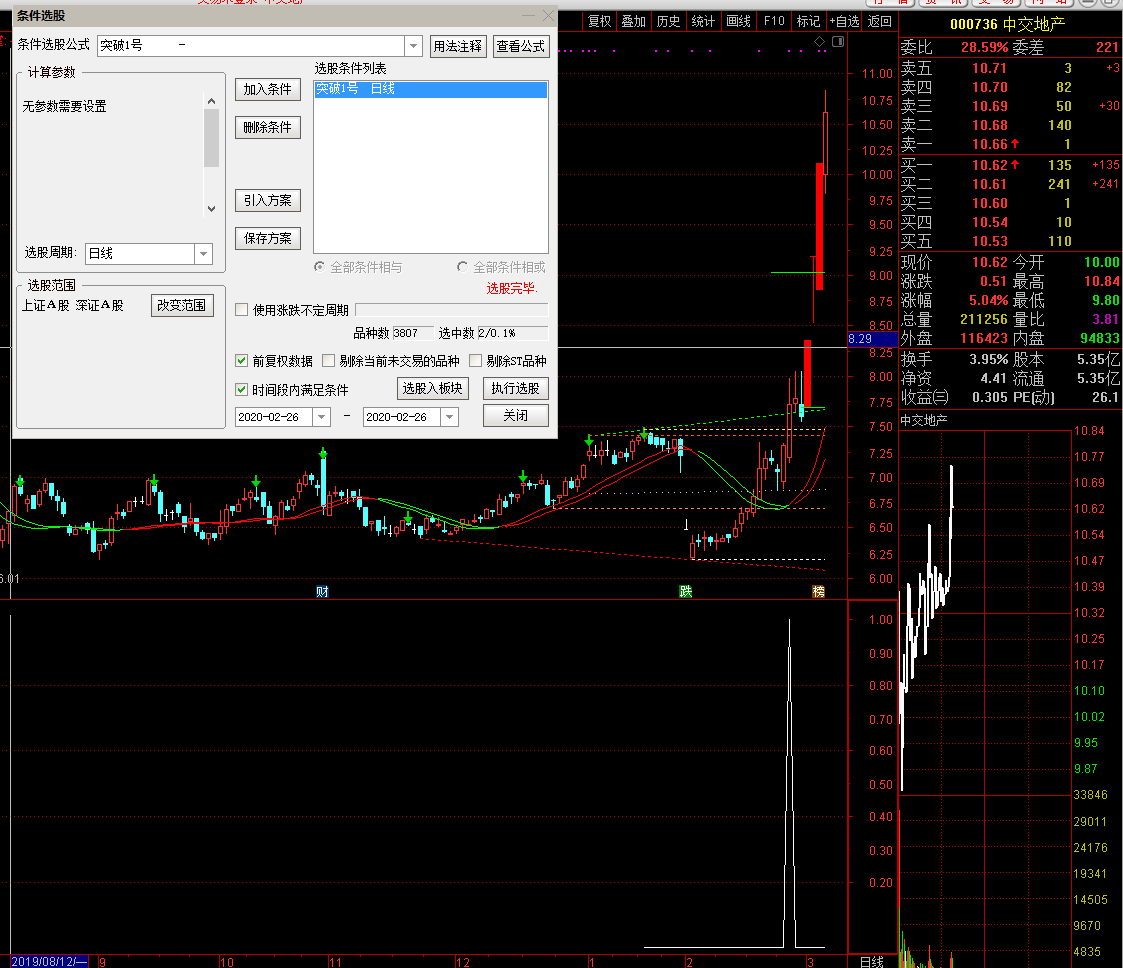Click the 查看公式 button
The width and height of the screenshot is (1123, 968).
[x=521, y=47]
